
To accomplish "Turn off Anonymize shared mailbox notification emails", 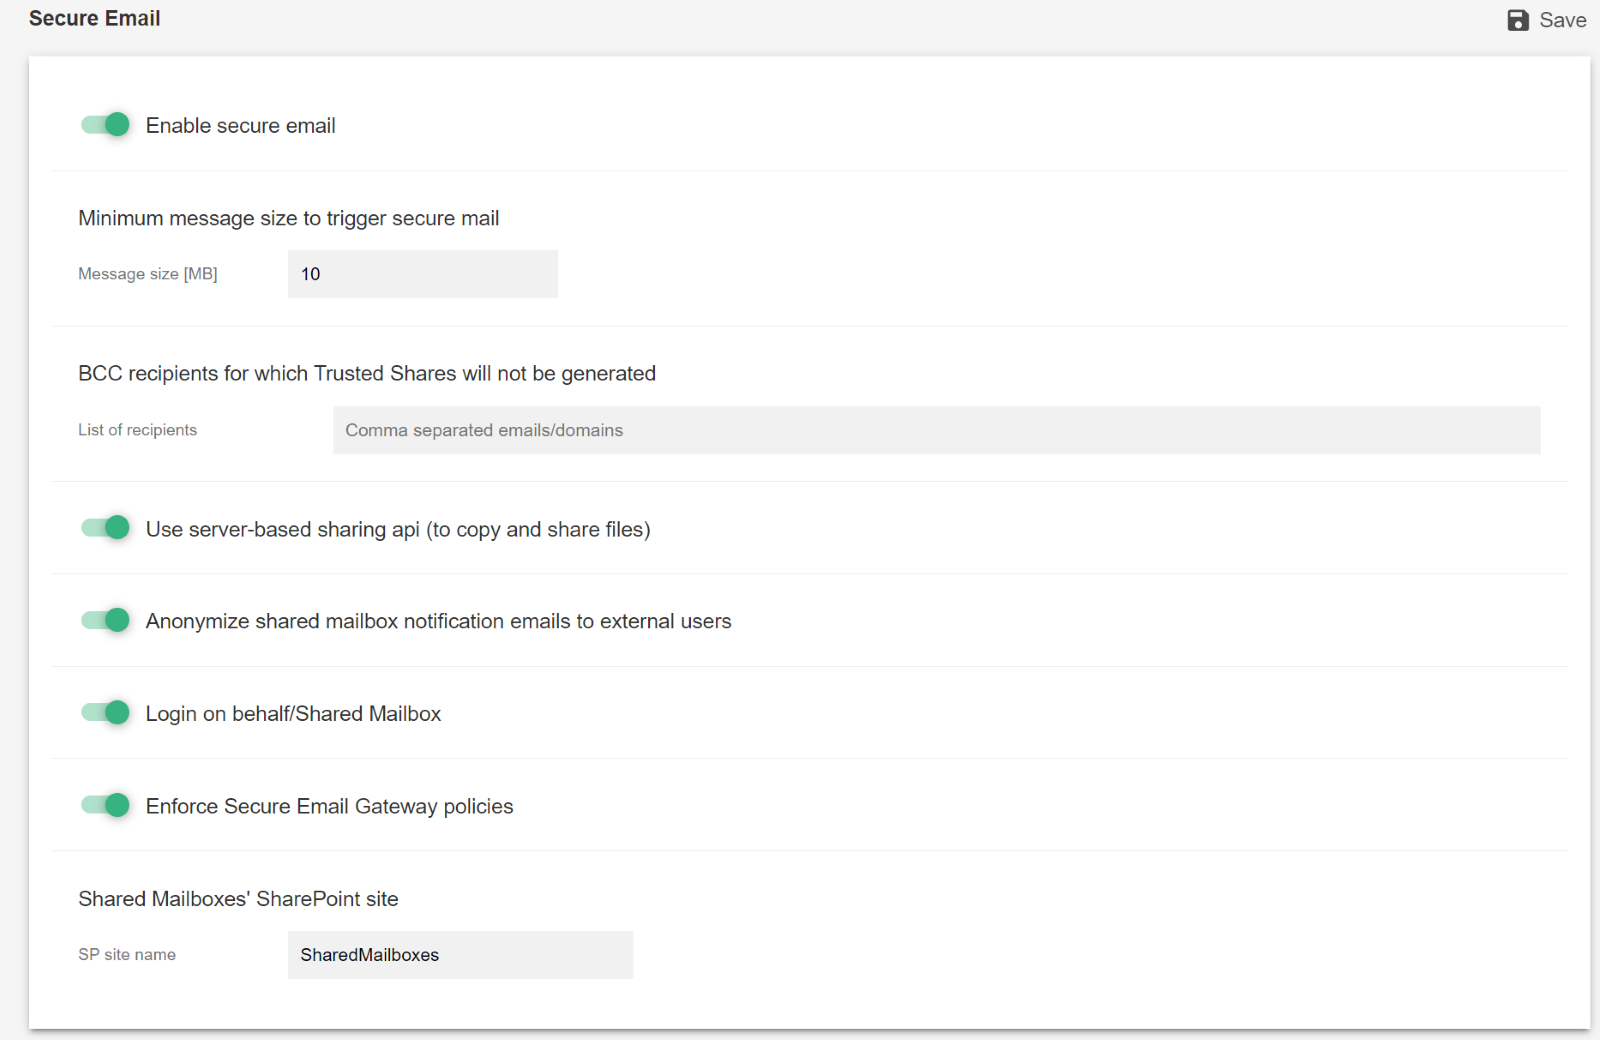I will pos(104,620).
